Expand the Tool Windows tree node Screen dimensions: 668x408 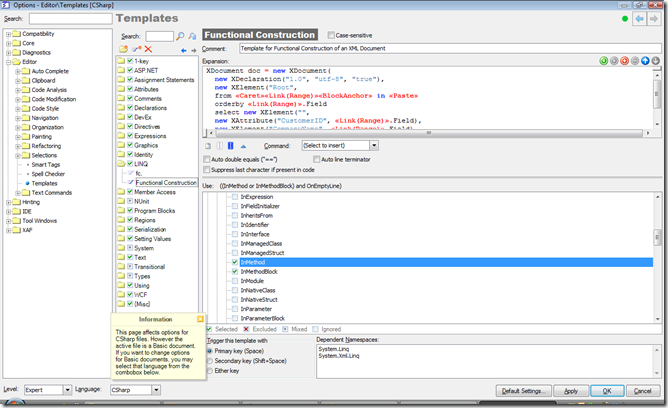point(9,221)
